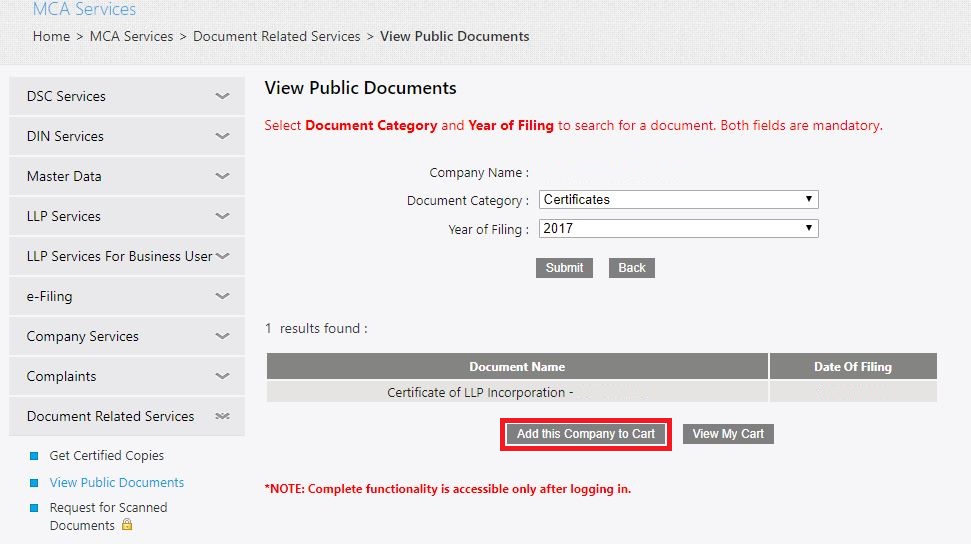This screenshot has height=544, width=971.
Task: Open Document Related Services breadcrumb link
Action: coord(276,37)
